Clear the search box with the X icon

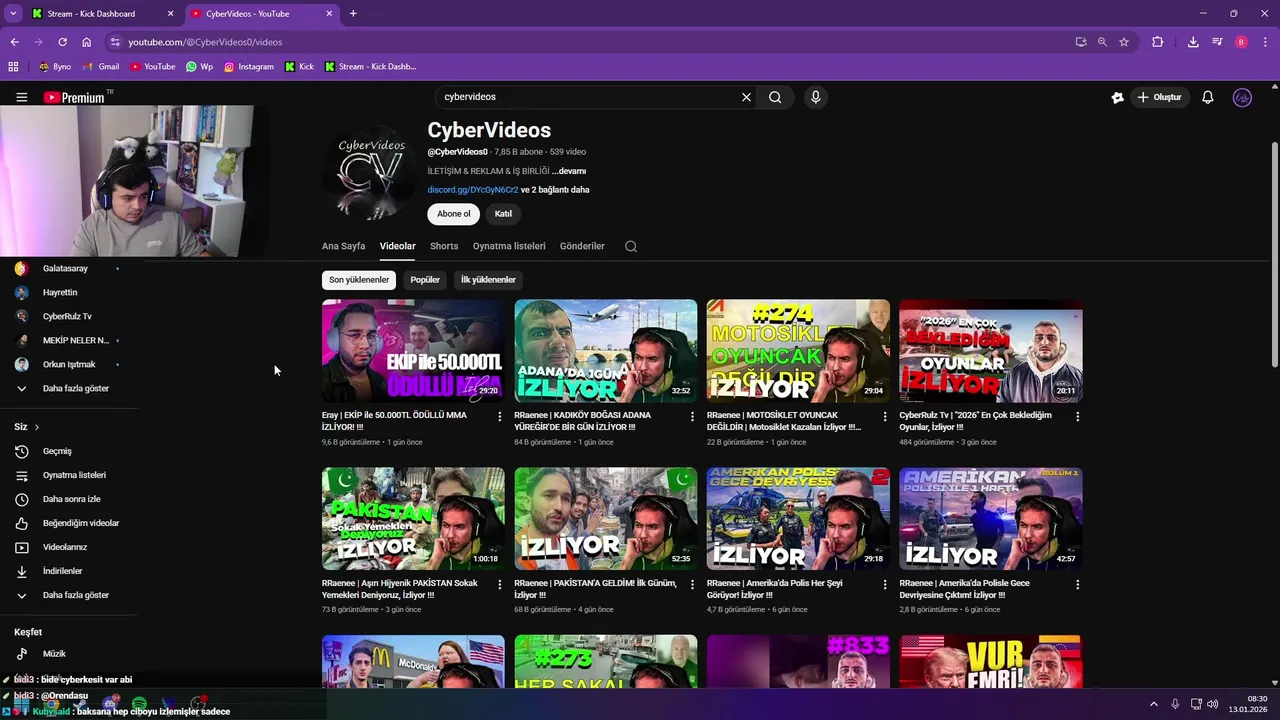746,97
